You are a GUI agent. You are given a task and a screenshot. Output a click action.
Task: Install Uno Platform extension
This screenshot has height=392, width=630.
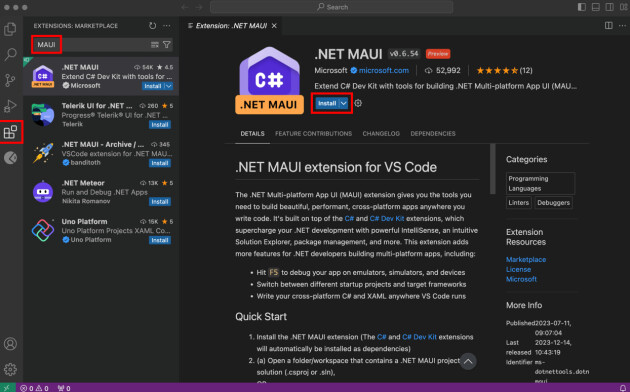coord(160,240)
